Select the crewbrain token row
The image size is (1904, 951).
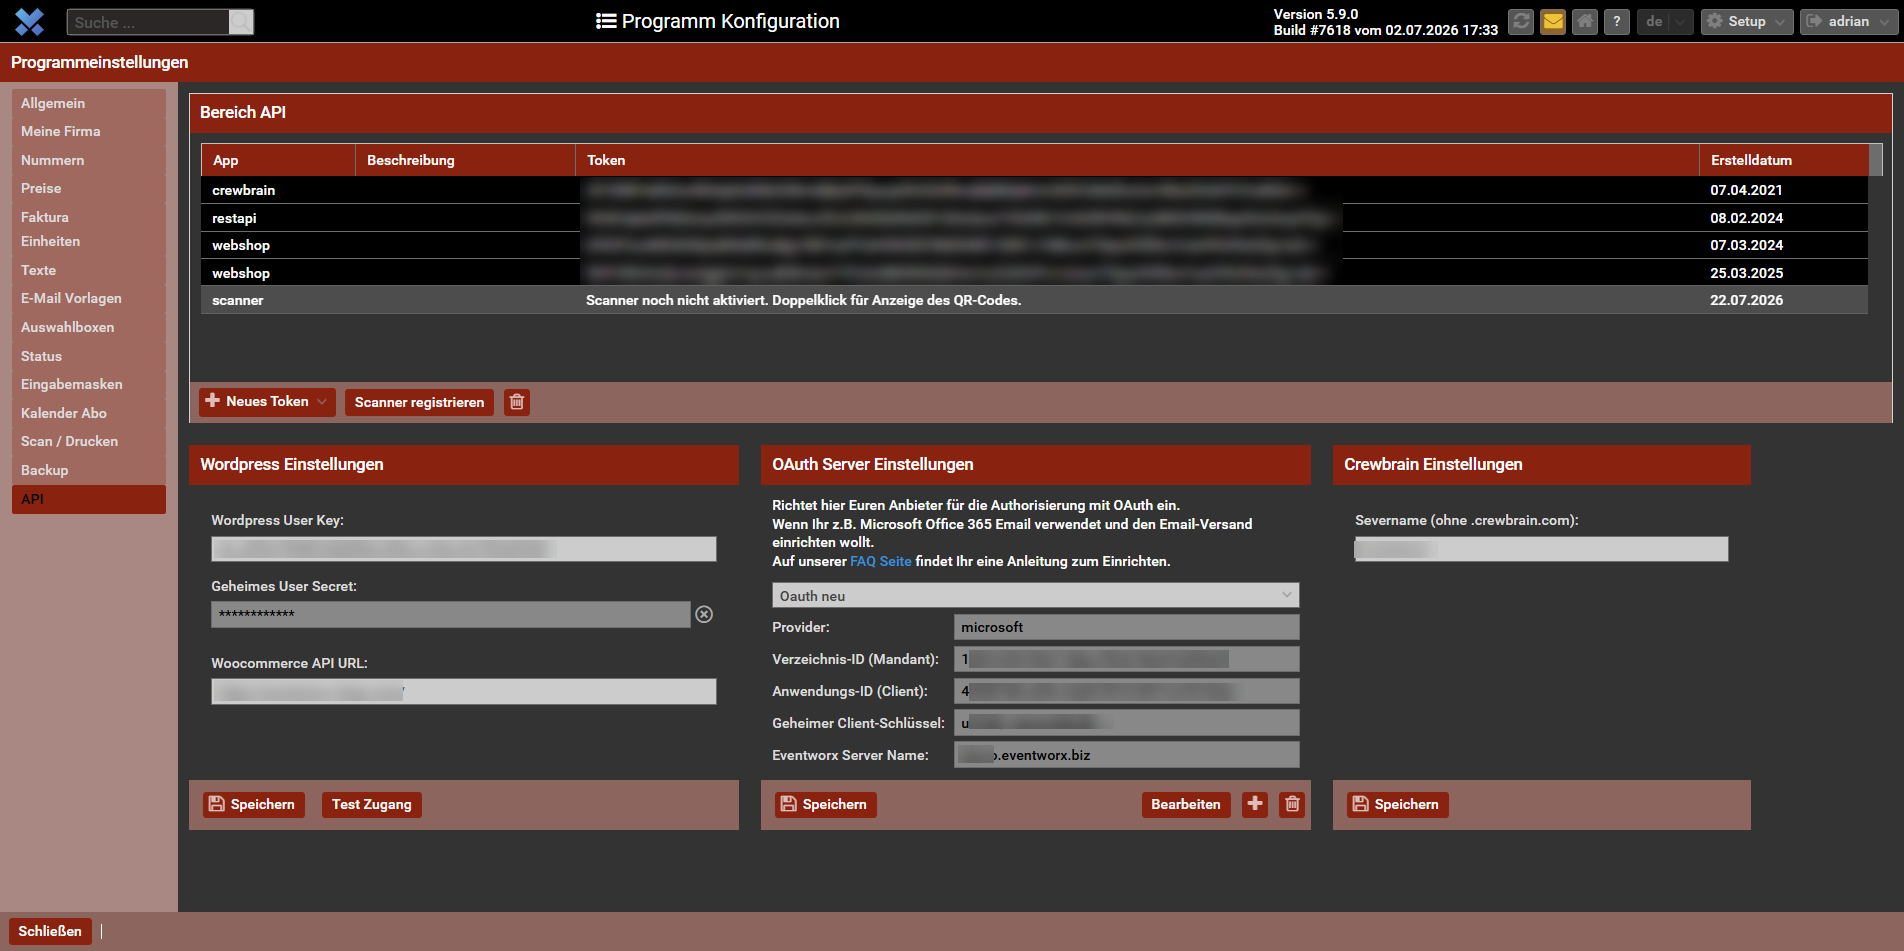tap(1034, 190)
